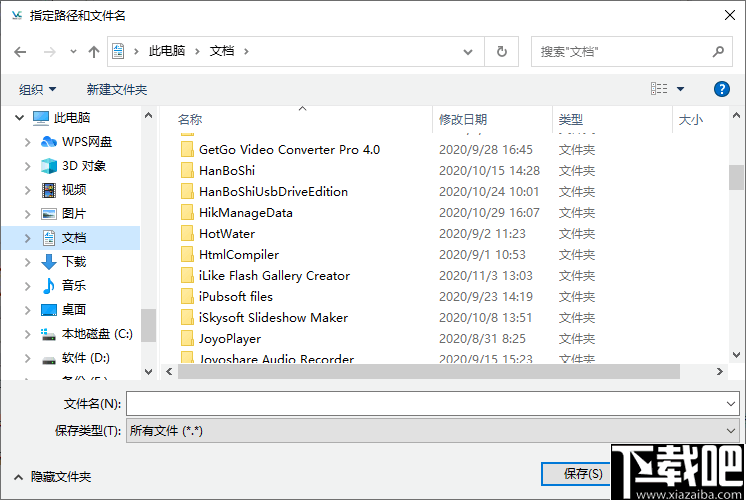
Task: Open the view options dropdown arrow
Action: [680, 89]
